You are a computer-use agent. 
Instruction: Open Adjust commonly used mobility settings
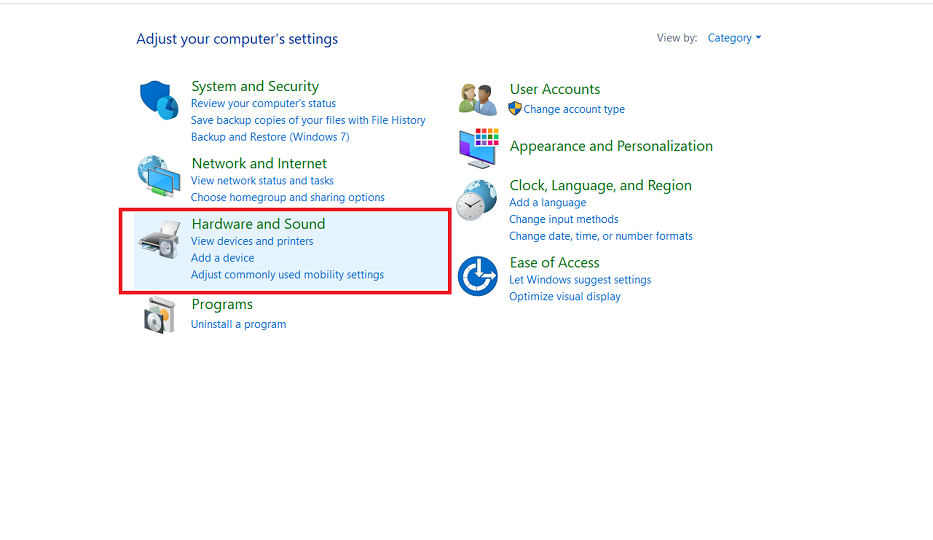(x=287, y=275)
